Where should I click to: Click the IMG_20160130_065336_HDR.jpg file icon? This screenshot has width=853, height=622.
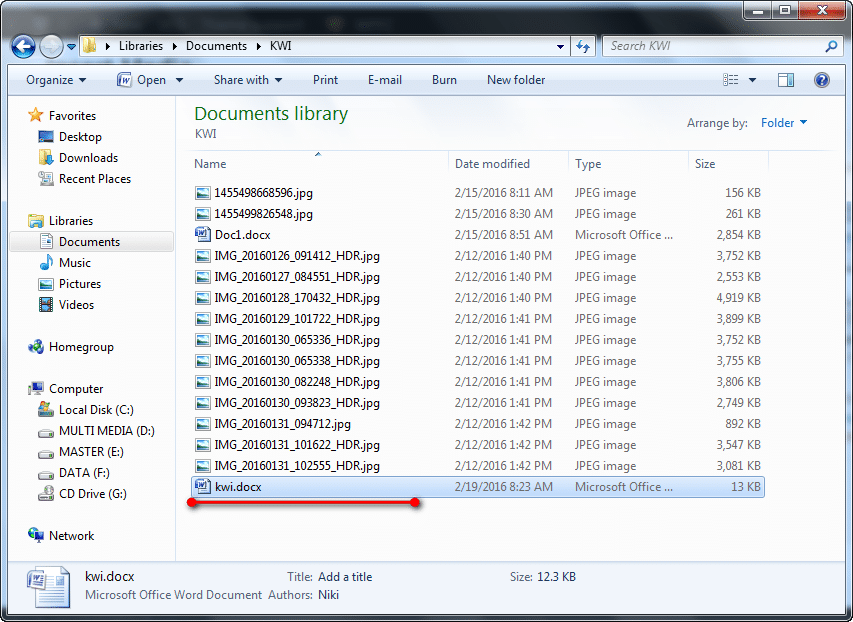203,340
